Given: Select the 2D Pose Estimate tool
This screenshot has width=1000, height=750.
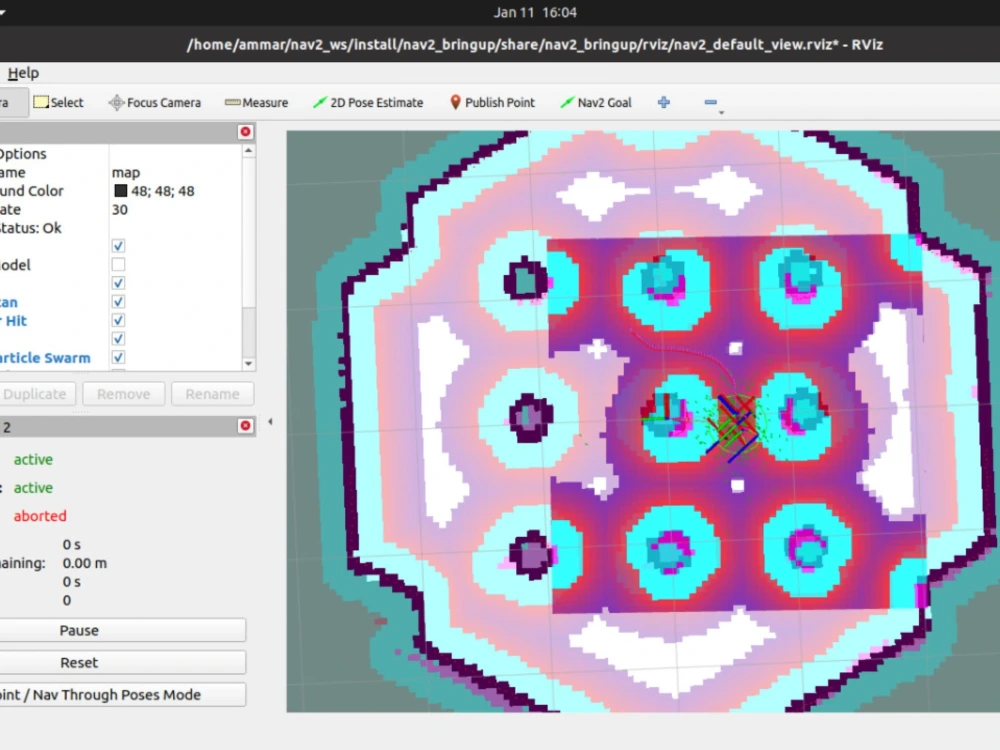Looking at the screenshot, I should [369, 102].
